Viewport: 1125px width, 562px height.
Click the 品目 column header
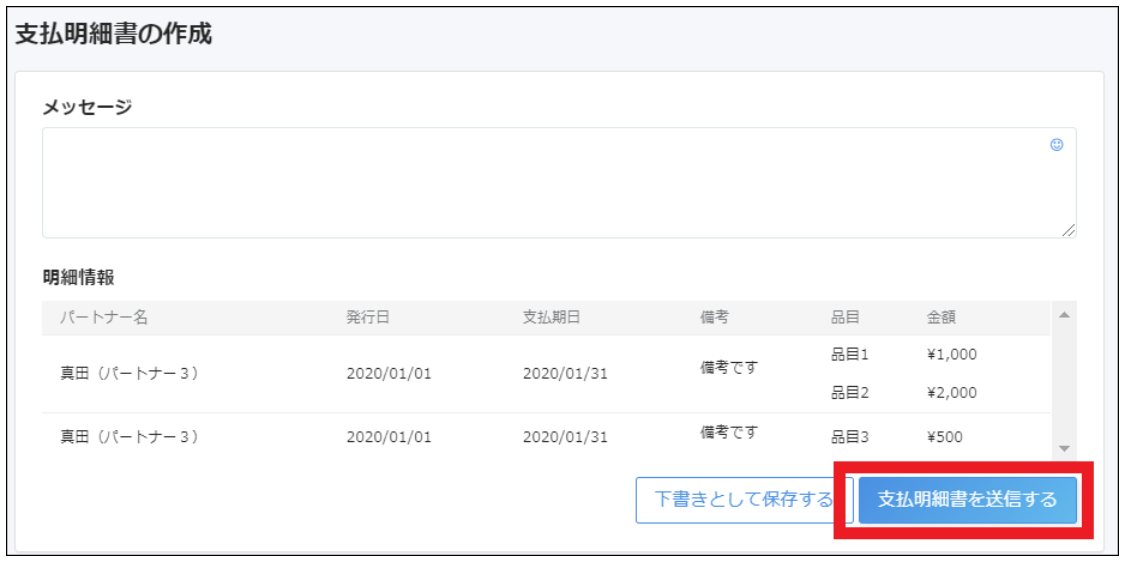[x=845, y=318]
